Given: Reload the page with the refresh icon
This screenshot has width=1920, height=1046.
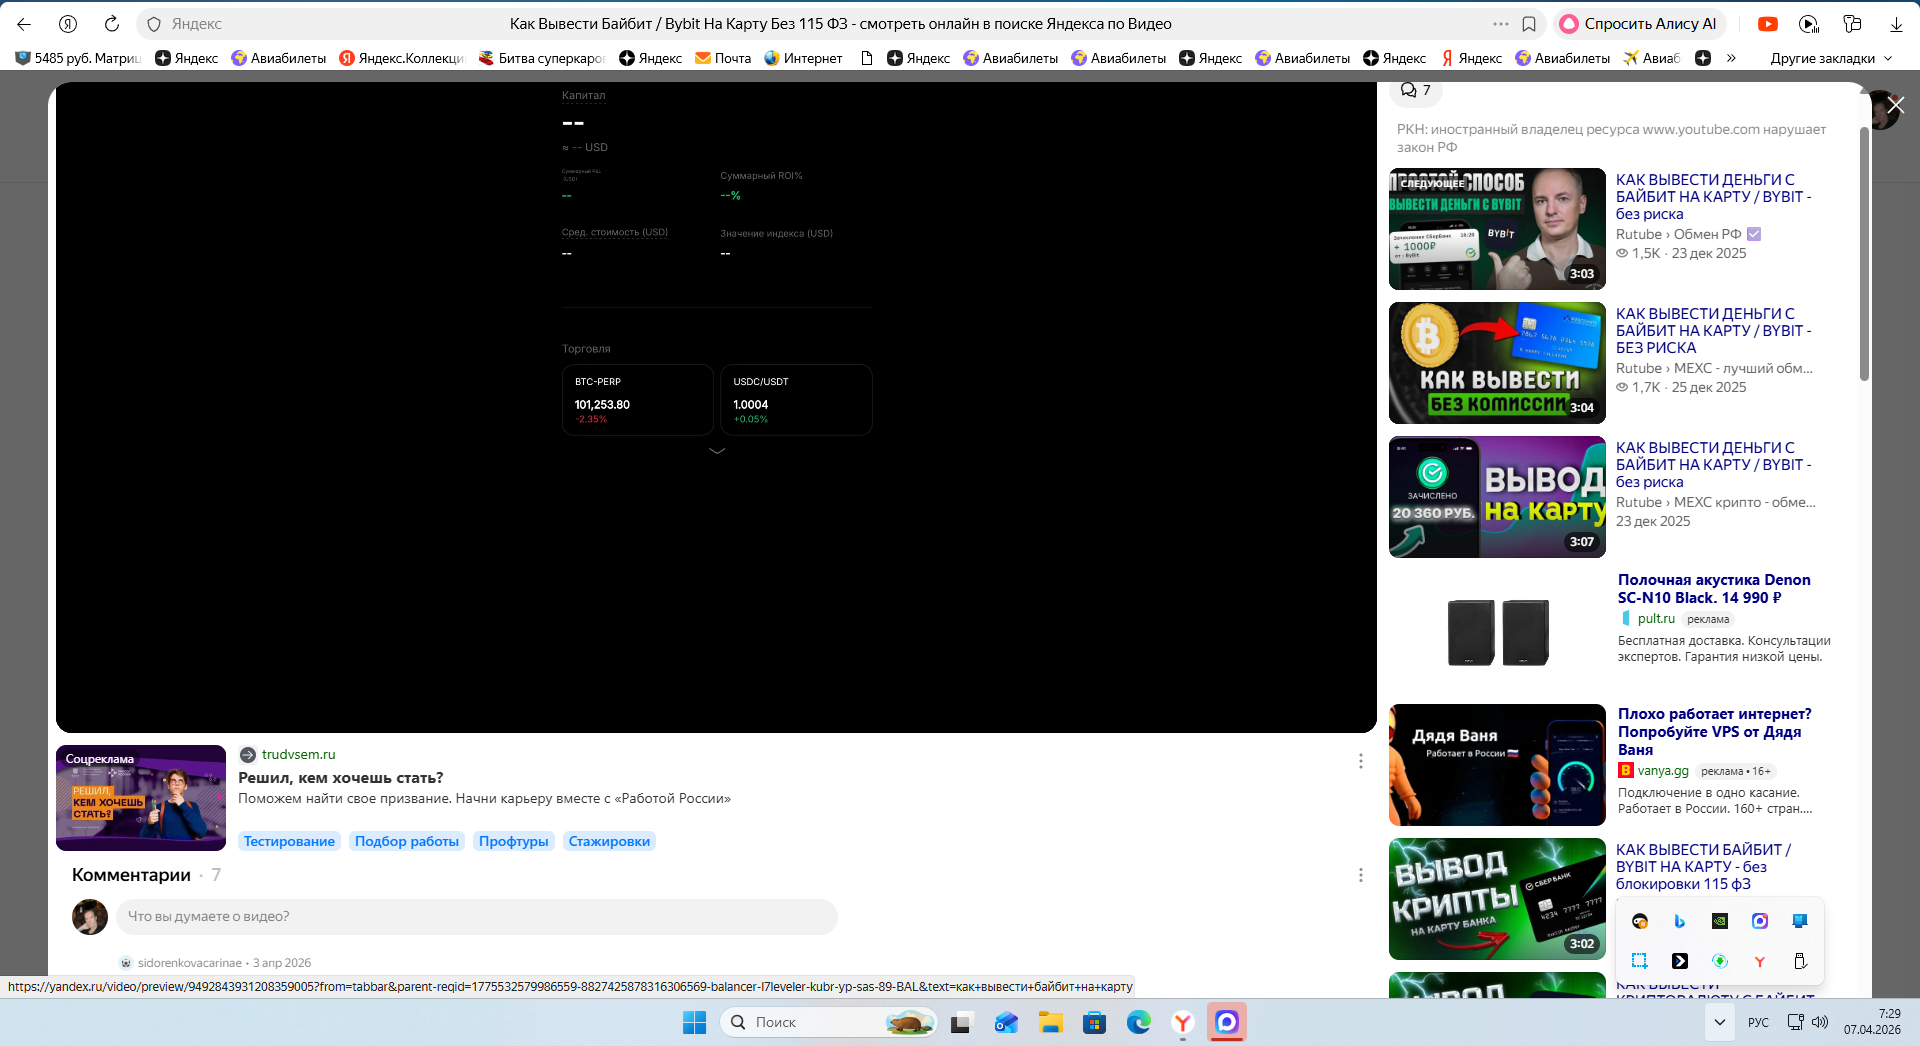Looking at the screenshot, I should (x=112, y=24).
